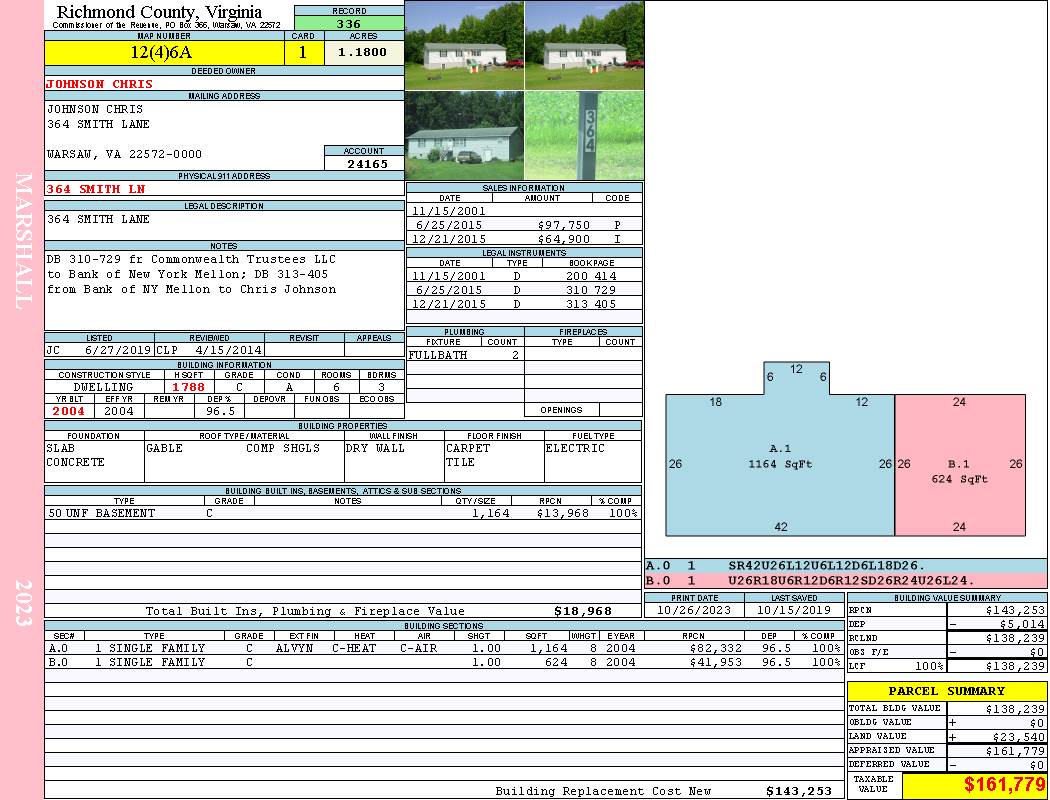Click the A.0 sketch vector string row

pyautogui.click(x=846, y=566)
